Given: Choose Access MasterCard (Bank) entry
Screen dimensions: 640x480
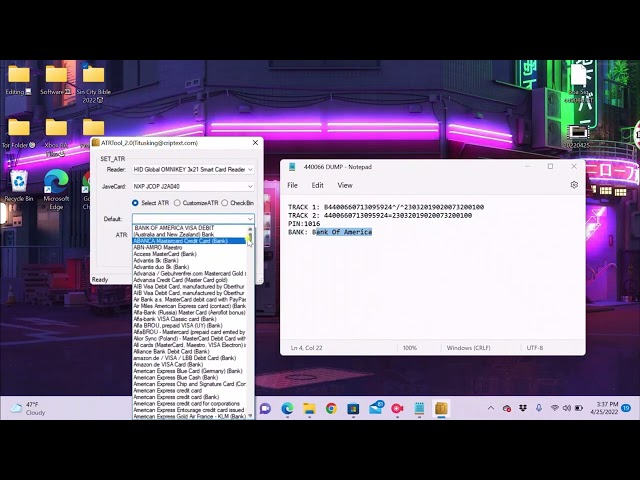Looking at the screenshot, I should [190, 254].
